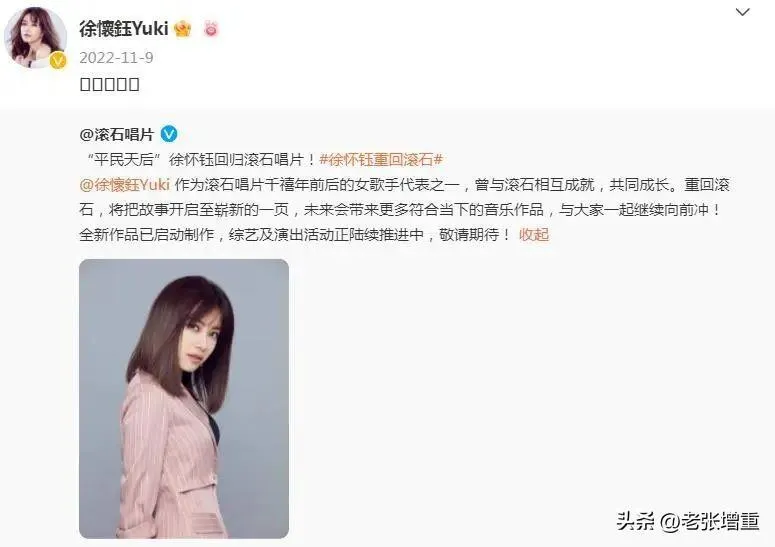Open the @滚石唱片 account link
The width and height of the screenshot is (775, 547).
117,134
